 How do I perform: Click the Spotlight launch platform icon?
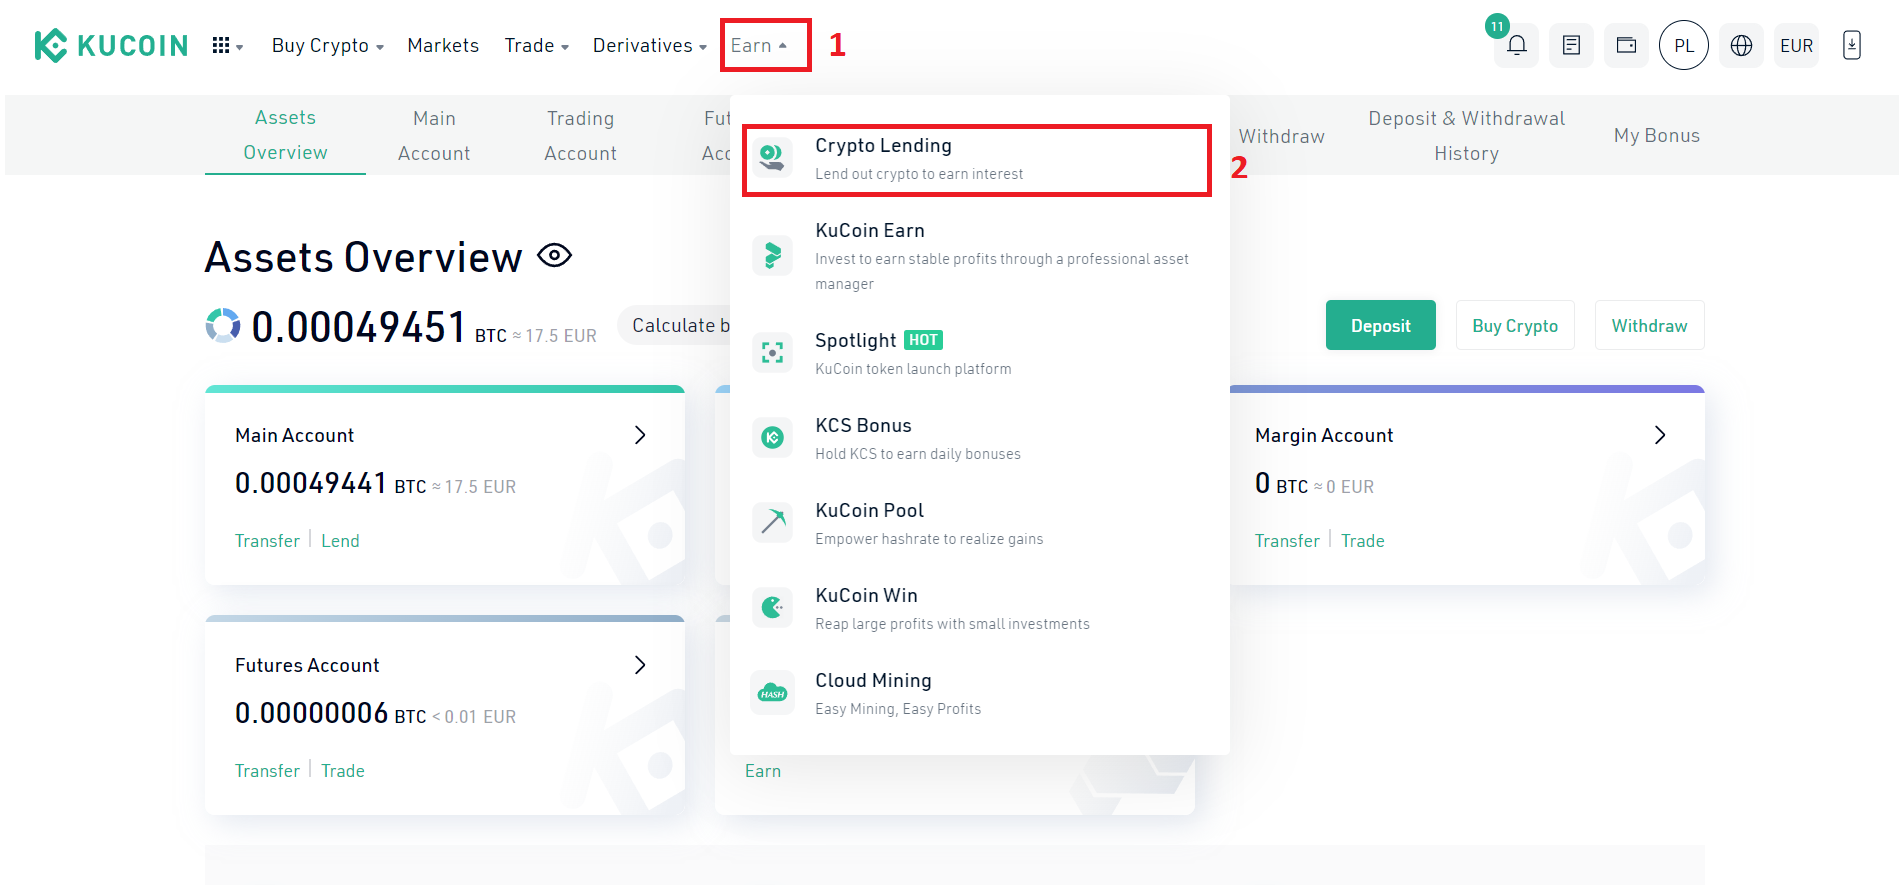pyautogui.click(x=772, y=352)
